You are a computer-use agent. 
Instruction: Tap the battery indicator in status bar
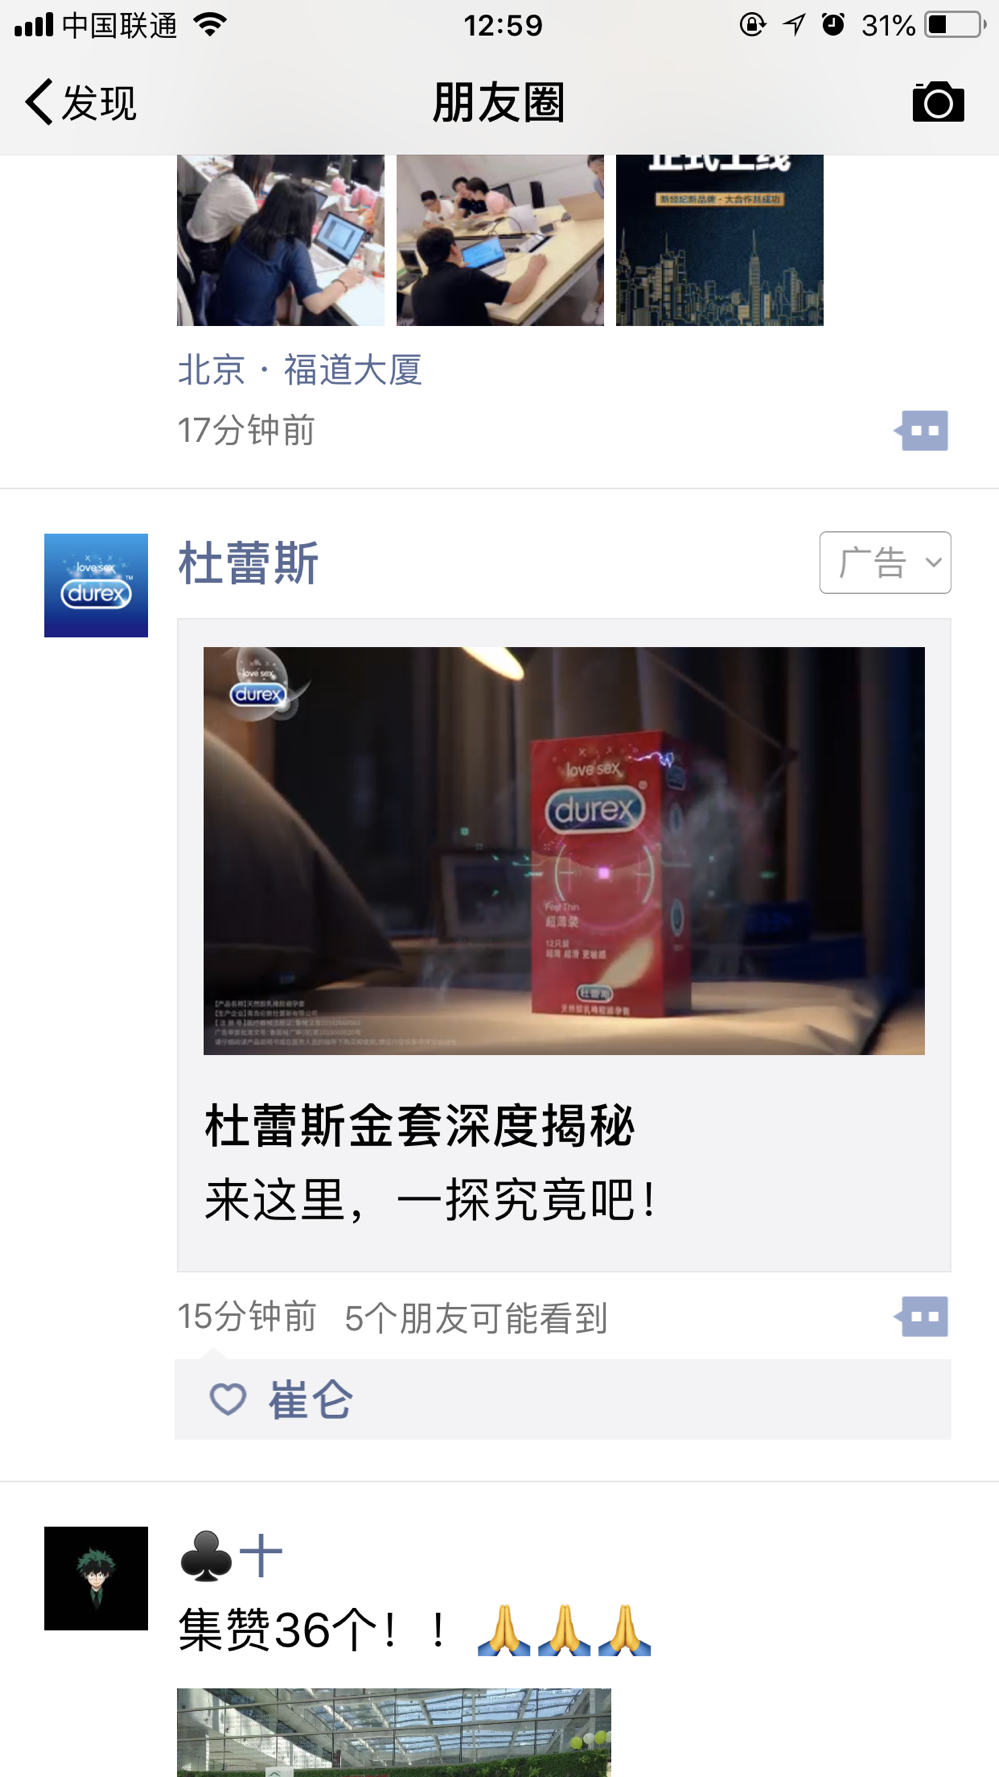(x=955, y=25)
